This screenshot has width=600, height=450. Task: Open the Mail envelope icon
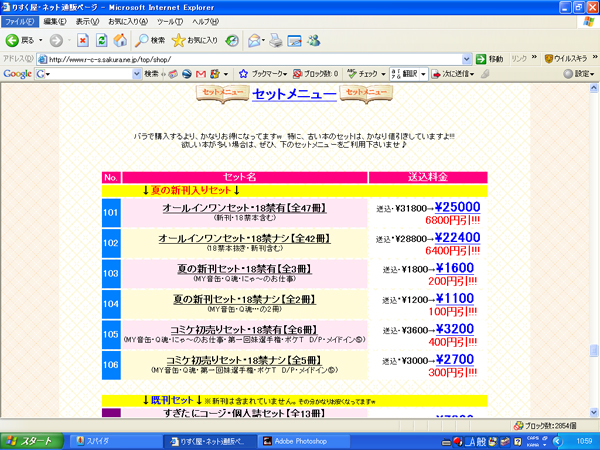254,40
